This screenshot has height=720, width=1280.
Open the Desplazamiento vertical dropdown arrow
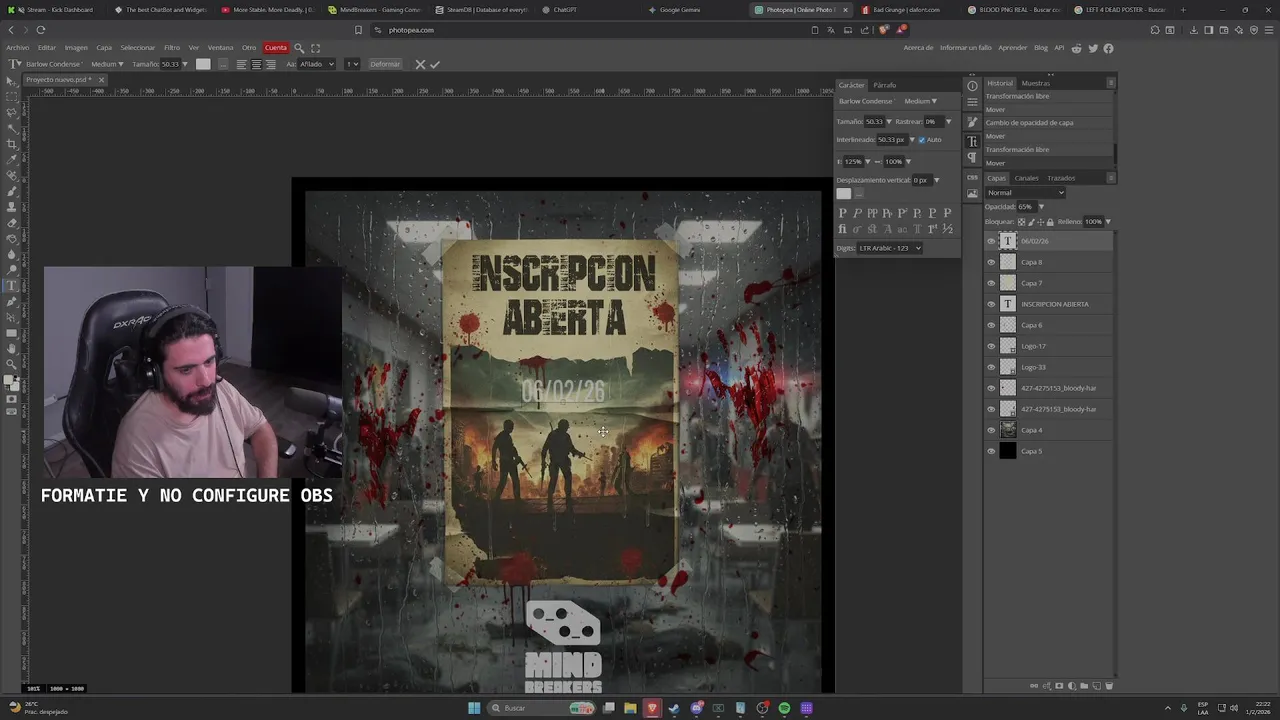[936, 180]
